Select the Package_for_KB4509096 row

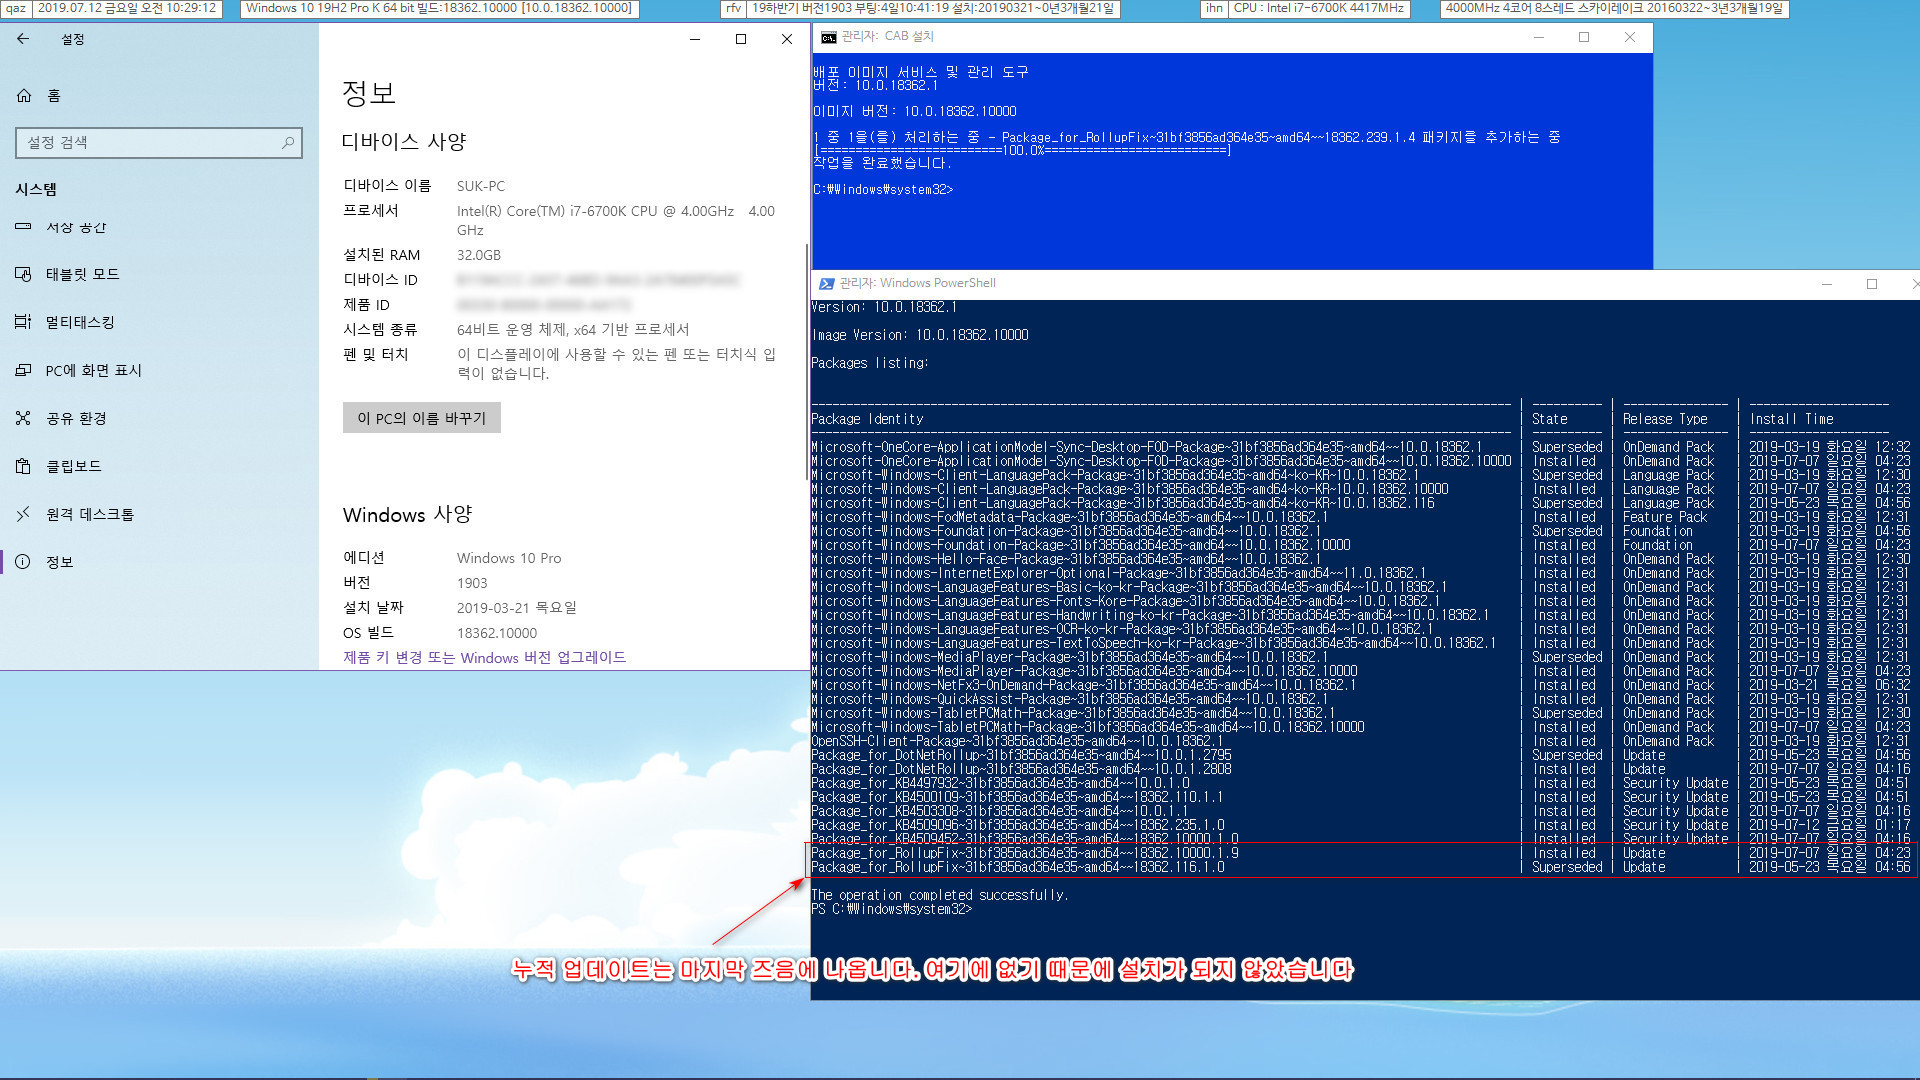1360,825
